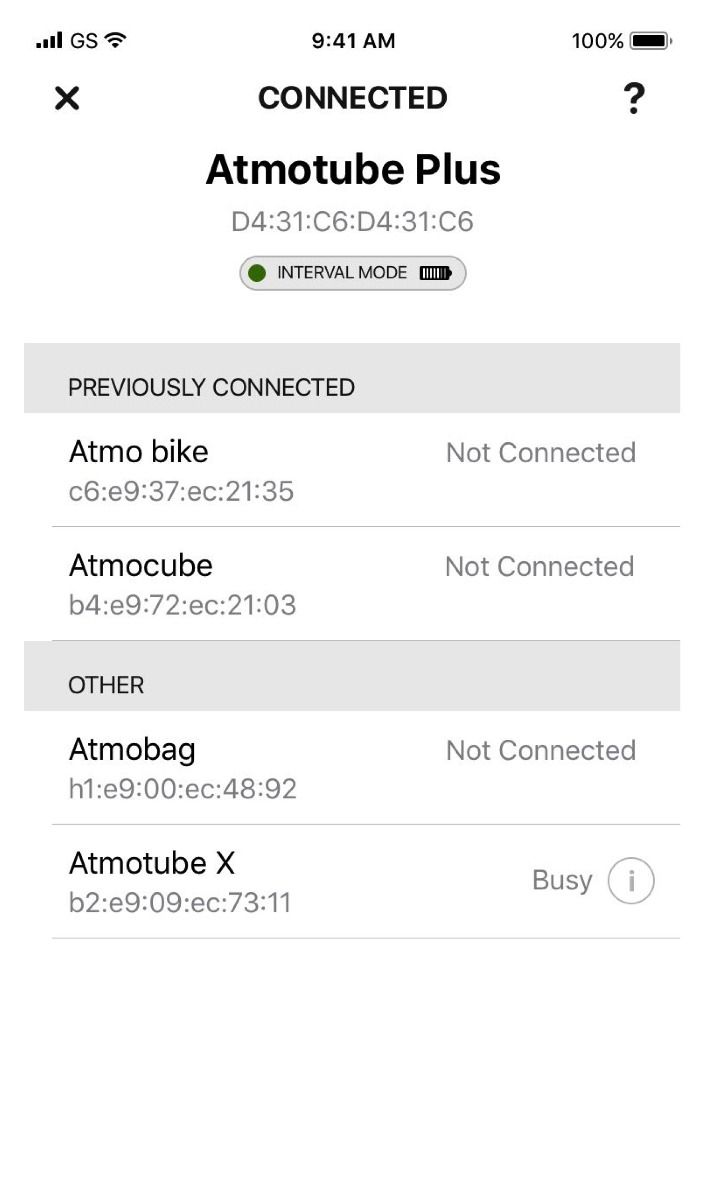
Task: Tap the X close icon at top left
Action: click(66, 98)
